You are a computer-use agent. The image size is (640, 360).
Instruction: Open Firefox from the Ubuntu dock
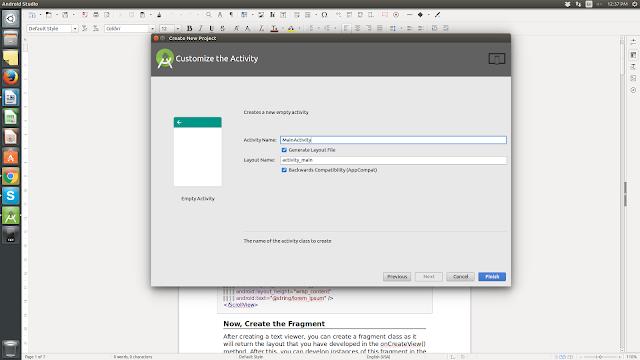11,78
